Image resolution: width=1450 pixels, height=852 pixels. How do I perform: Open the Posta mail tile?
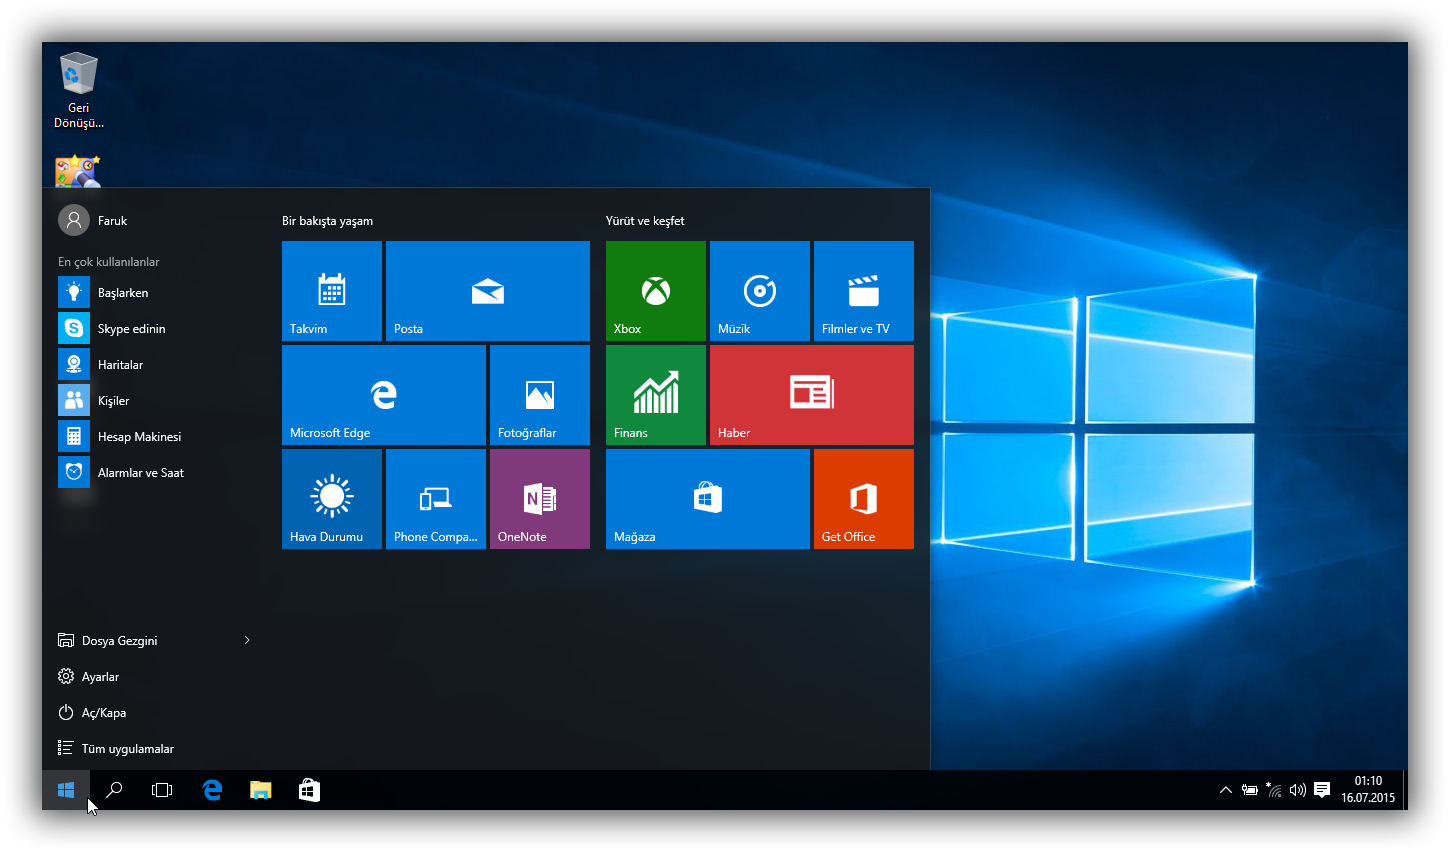click(x=487, y=291)
